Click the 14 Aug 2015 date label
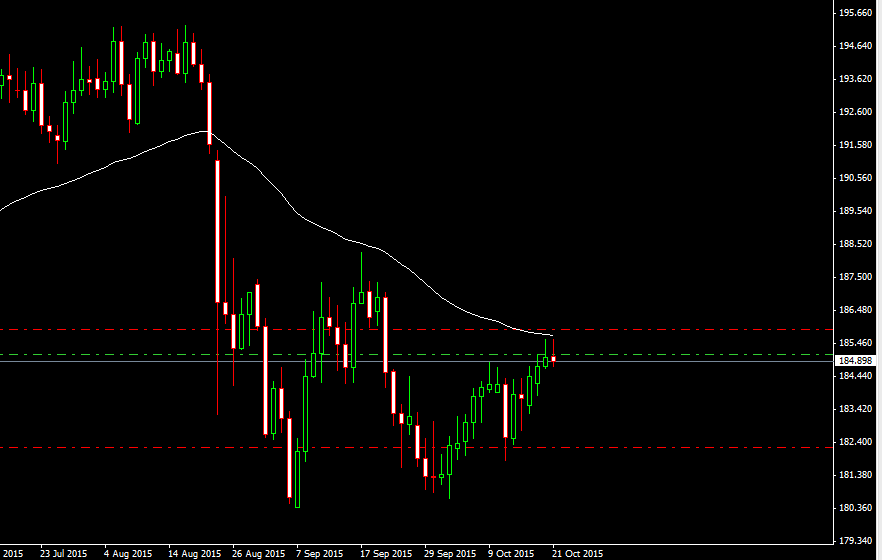882x560 pixels. (195, 554)
